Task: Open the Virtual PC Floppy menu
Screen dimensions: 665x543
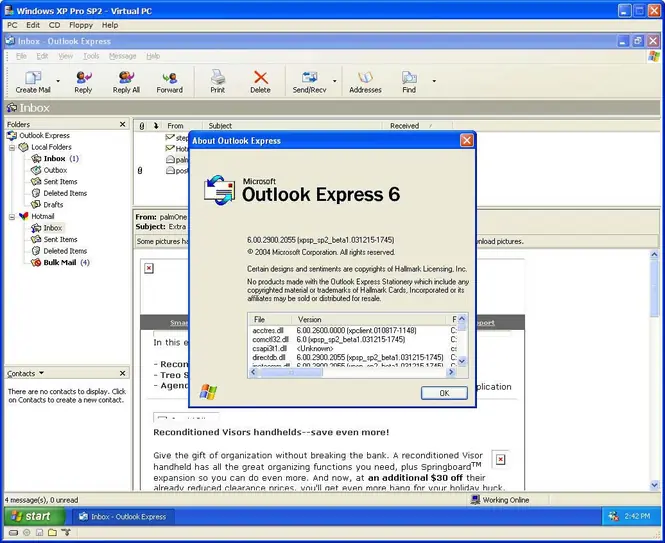Action: tap(81, 25)
